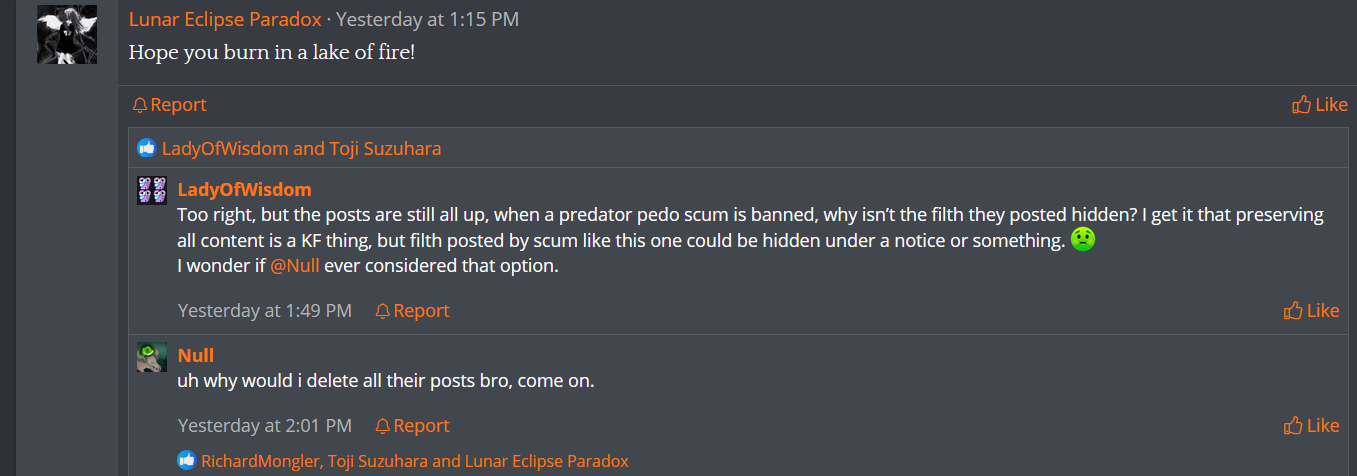Click Null's avatar icon
This screenshot has height=476, width=1357.
(151, 357)
